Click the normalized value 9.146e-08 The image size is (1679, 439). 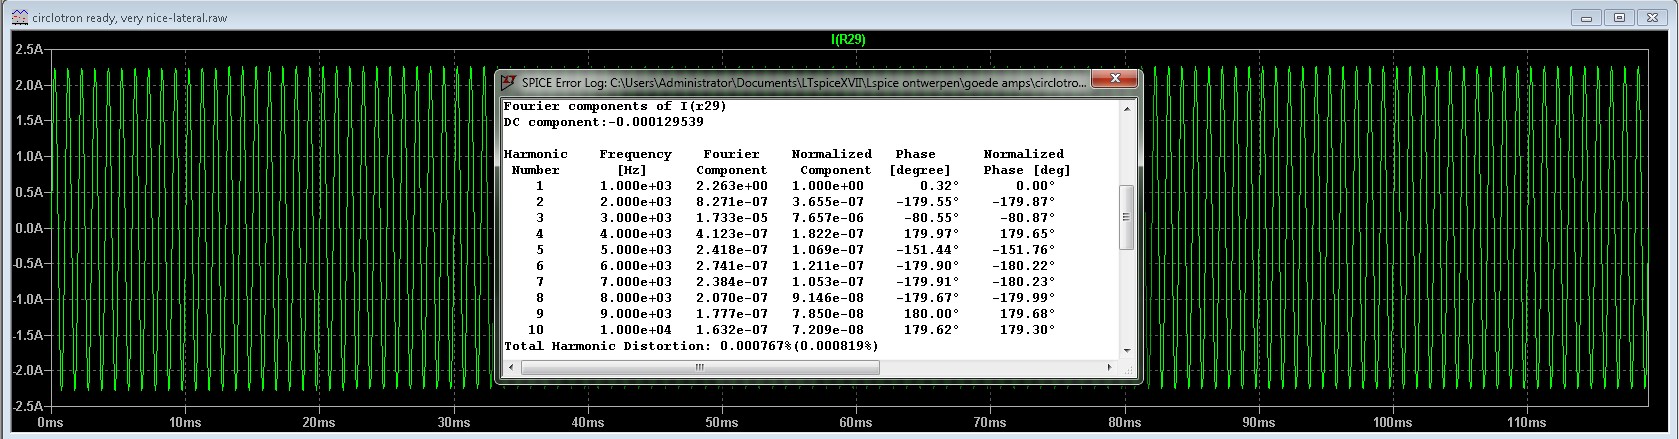[x=828, y=298]
